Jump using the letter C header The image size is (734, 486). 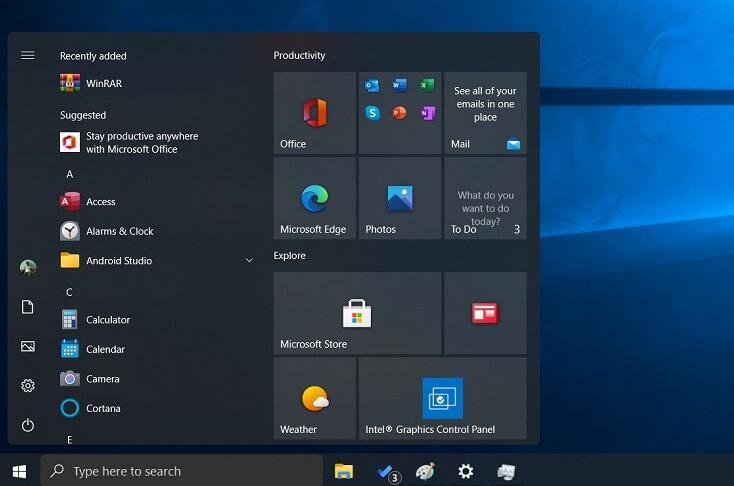pos(69,292)
